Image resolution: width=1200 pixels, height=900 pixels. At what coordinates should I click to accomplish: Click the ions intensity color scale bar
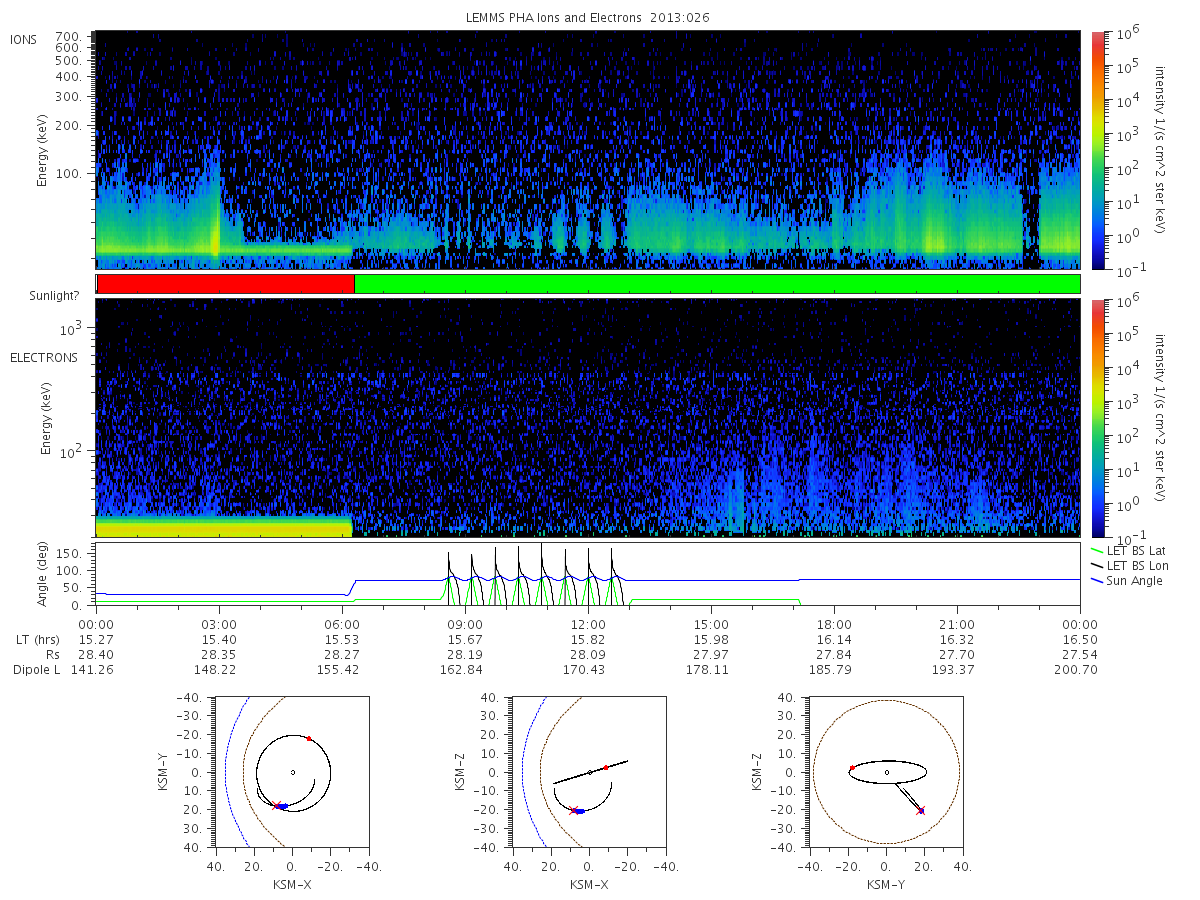[x=1097, y=150]
